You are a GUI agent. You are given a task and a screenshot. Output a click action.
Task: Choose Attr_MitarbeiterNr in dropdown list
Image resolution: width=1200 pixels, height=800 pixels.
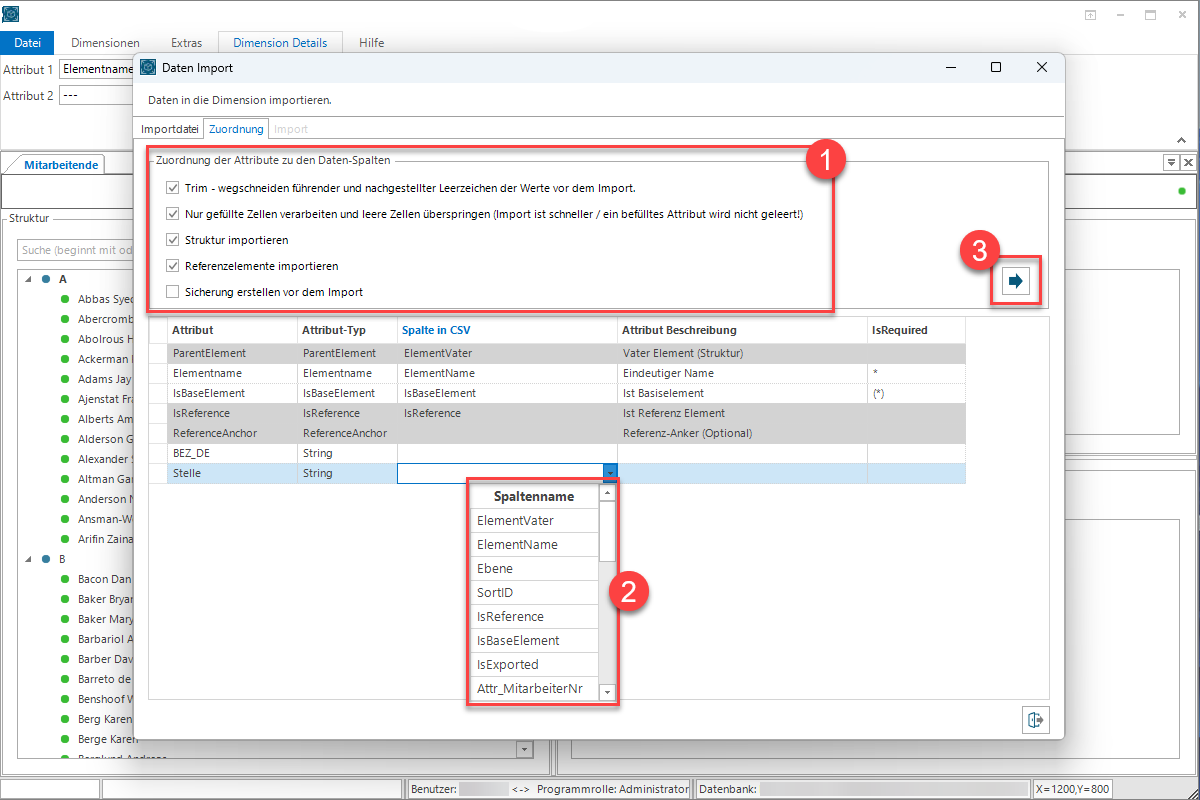(x=534, y=689)
